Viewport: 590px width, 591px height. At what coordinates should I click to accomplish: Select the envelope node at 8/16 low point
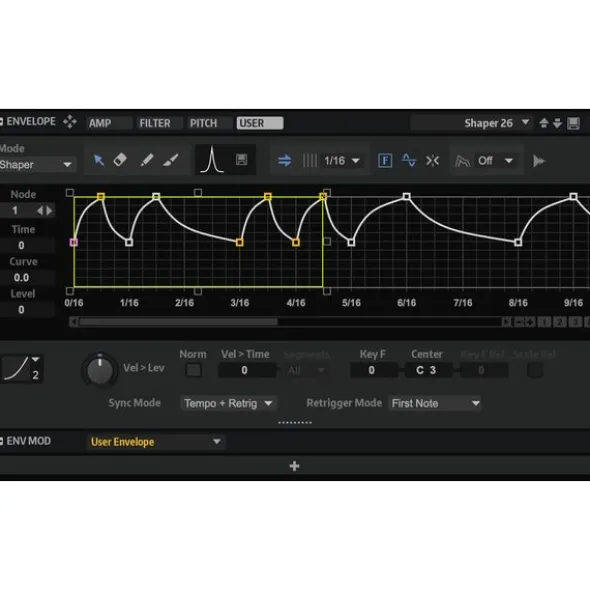(x=518, y=242)
